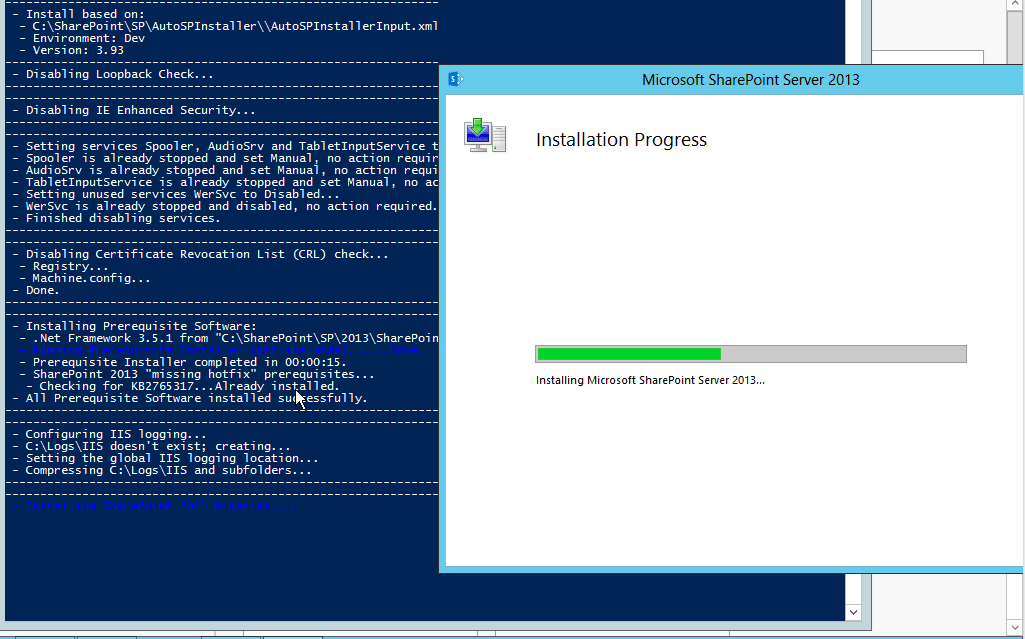Click the AutoSPInstallerInput.xml path line
Image resolution: width=1025 pixels, height=639 pixels.
pos(229,26)
